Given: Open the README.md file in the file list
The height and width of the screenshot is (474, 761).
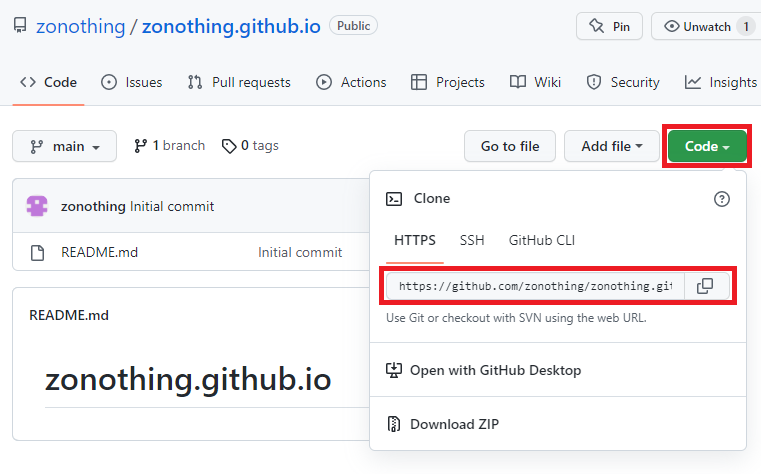Looking at the screenshot, I should 99,252.
